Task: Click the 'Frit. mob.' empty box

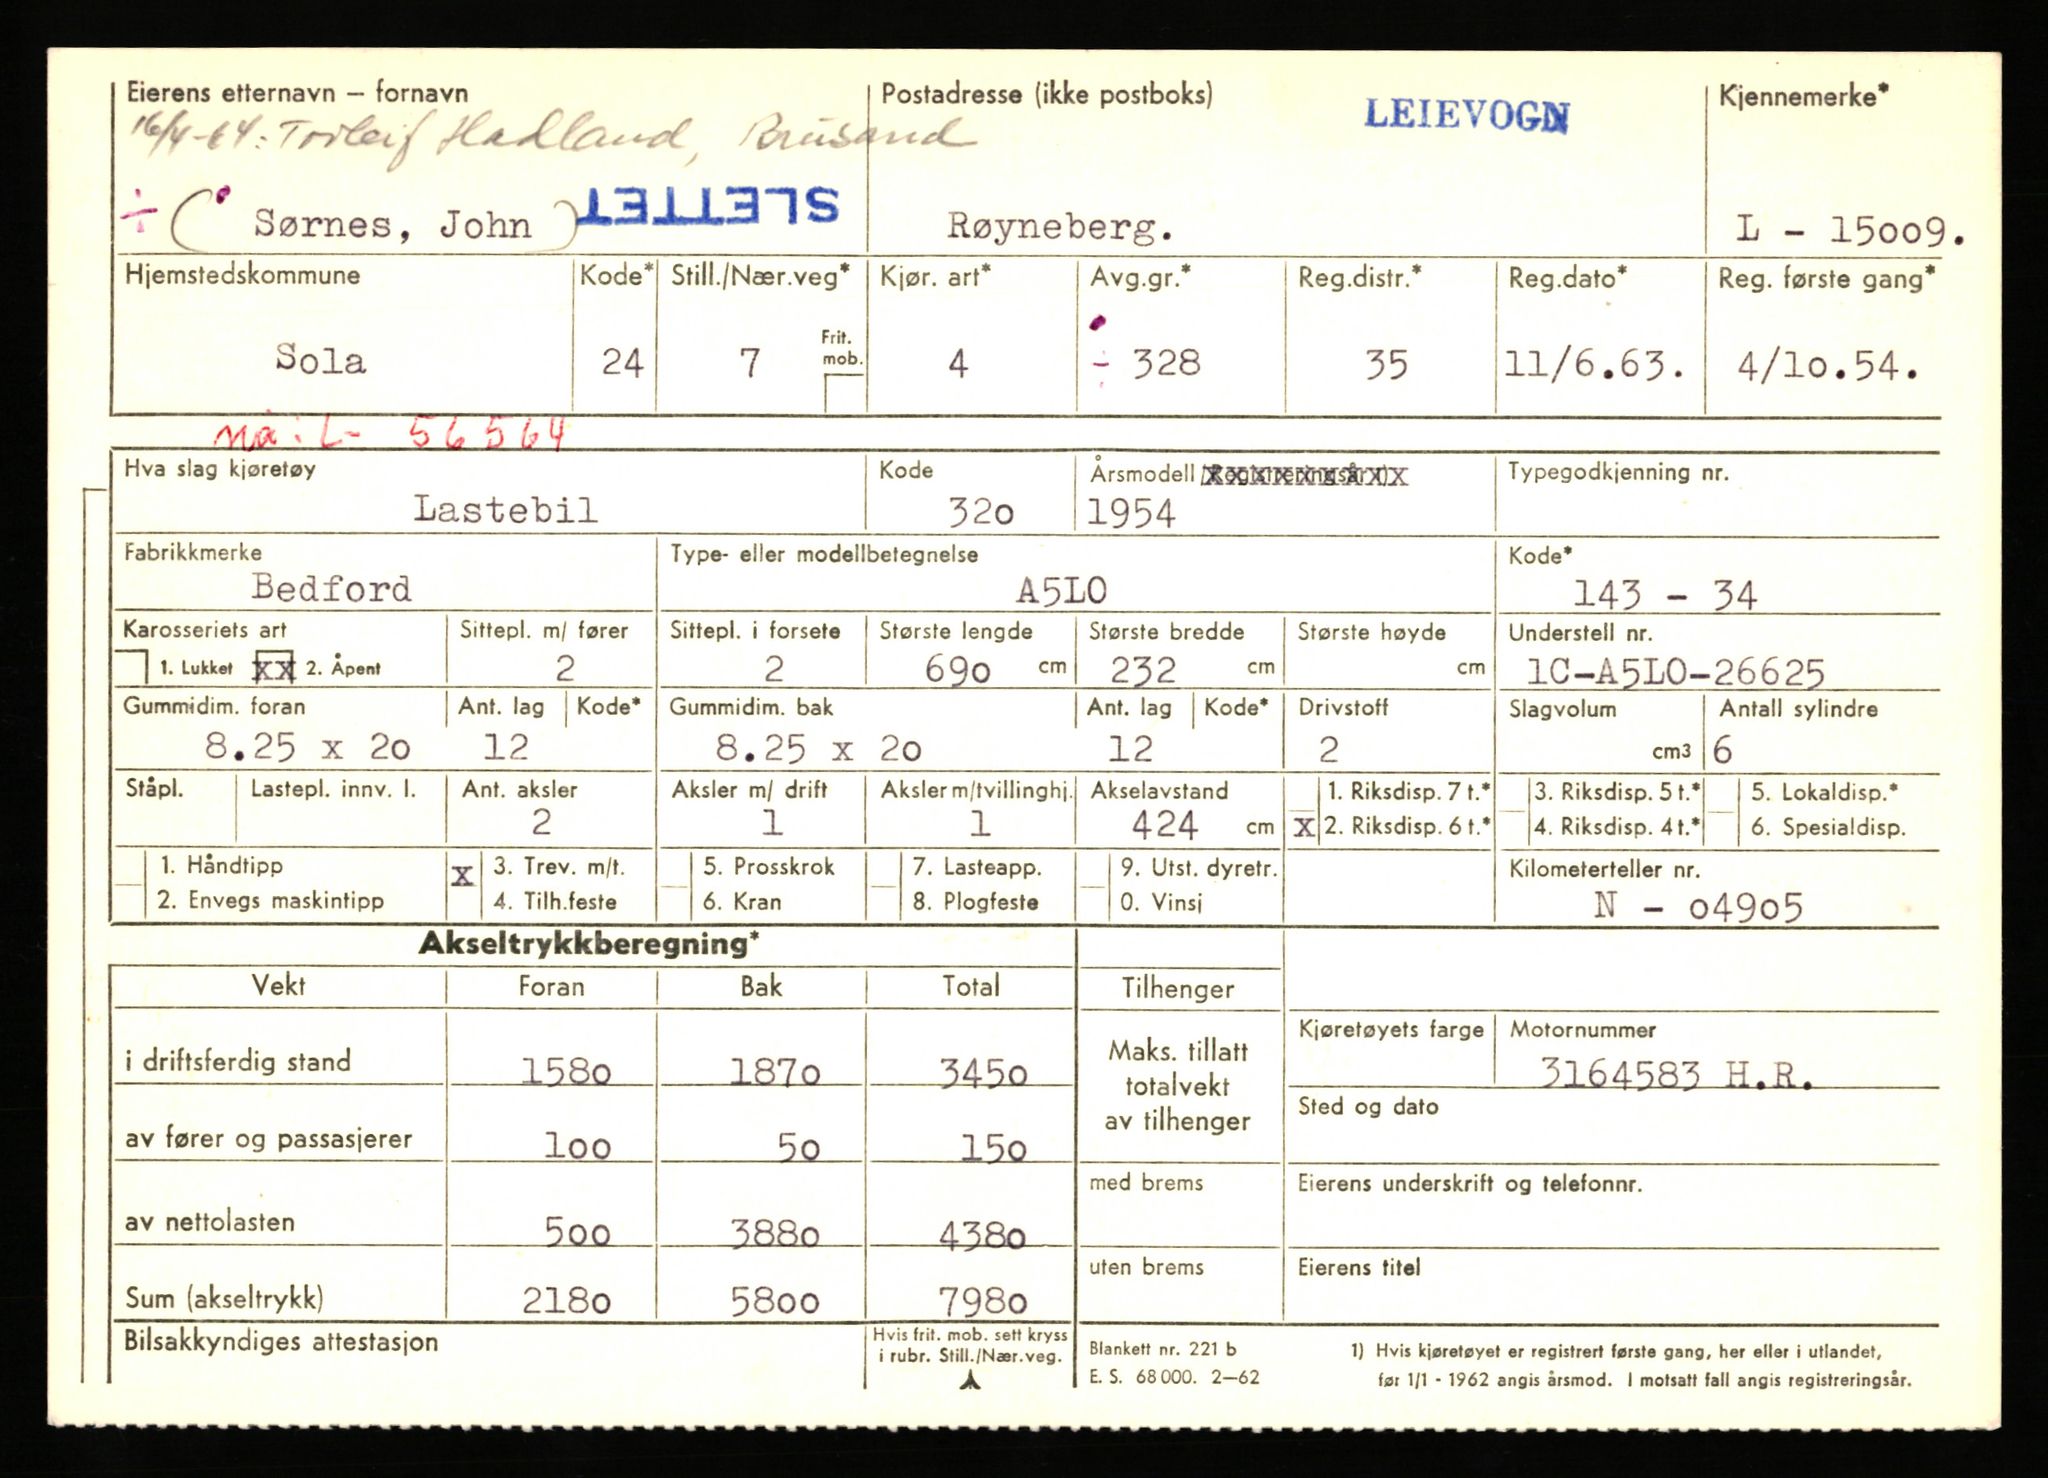Action: [x=845, y=393]
